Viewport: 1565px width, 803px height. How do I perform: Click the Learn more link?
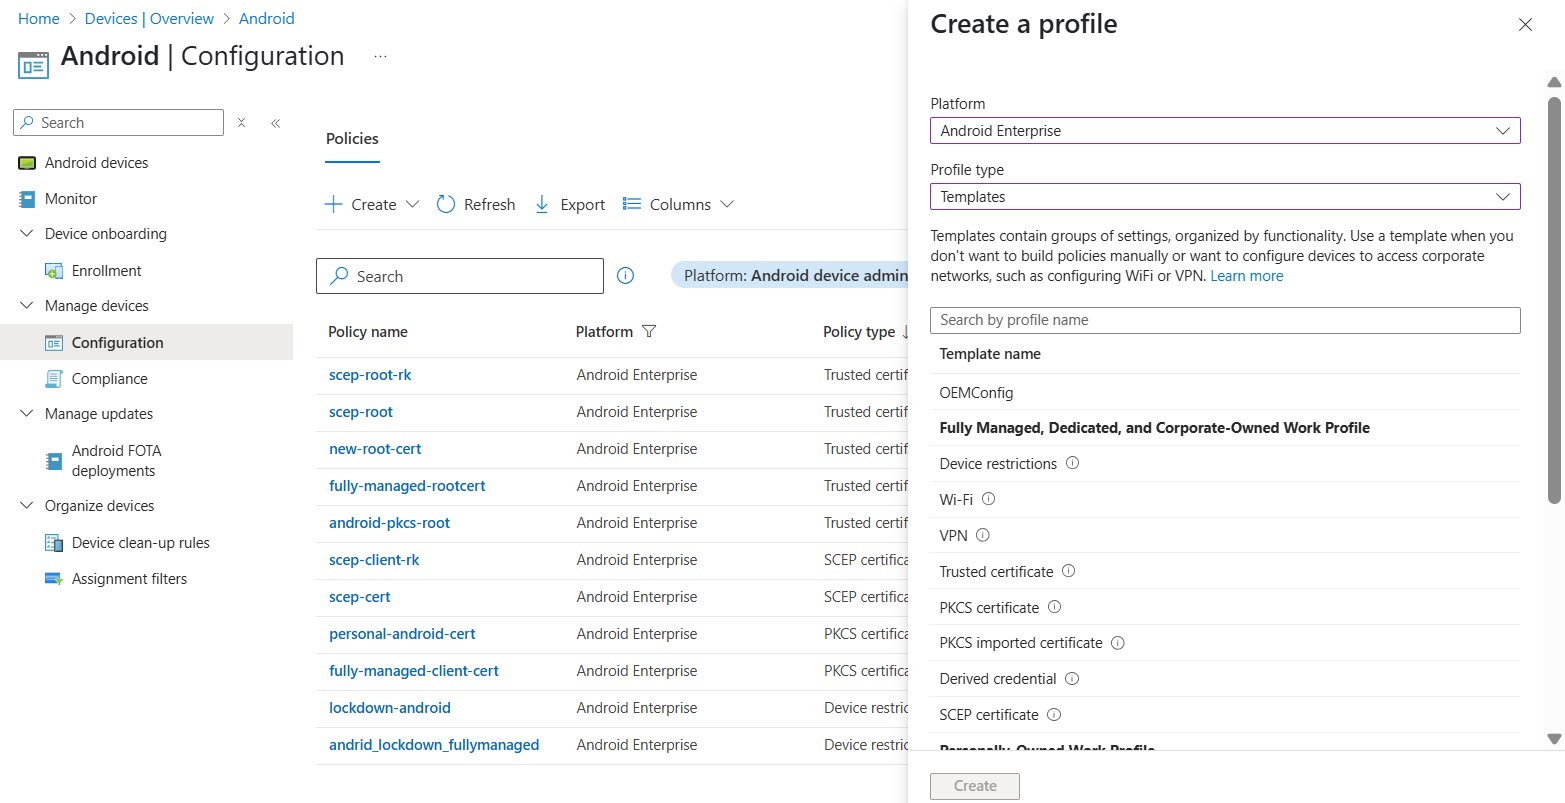(1246, 276)
